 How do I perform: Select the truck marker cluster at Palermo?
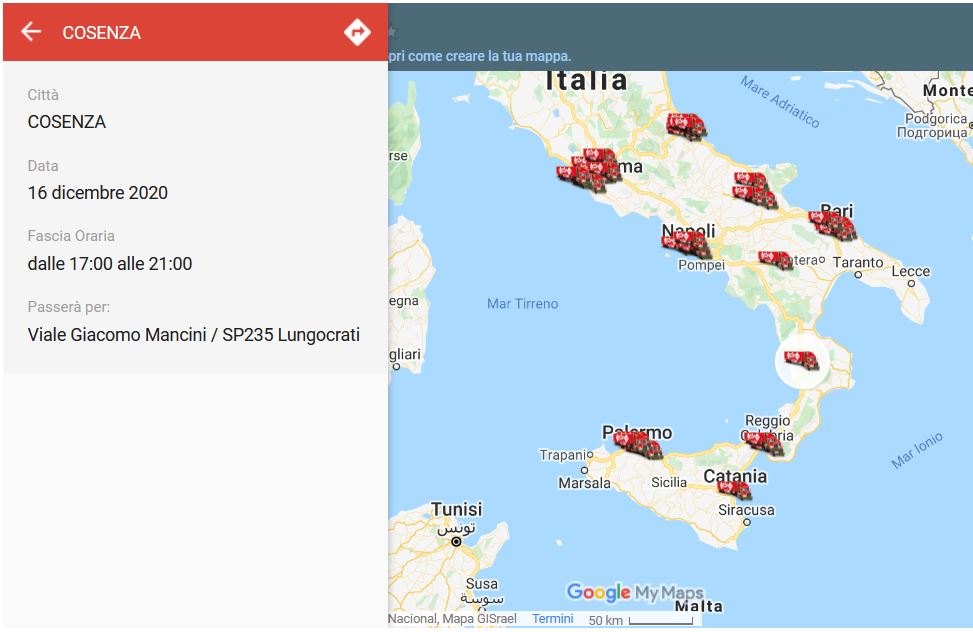[x=638, y=445]
